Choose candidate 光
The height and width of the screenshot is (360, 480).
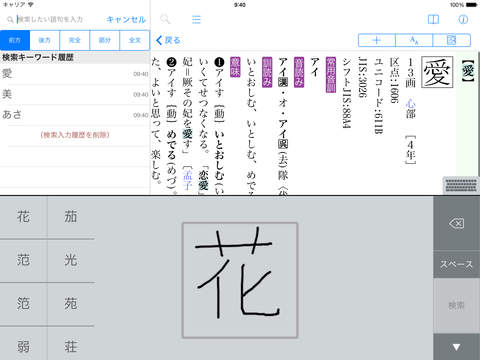click(71, 260)
